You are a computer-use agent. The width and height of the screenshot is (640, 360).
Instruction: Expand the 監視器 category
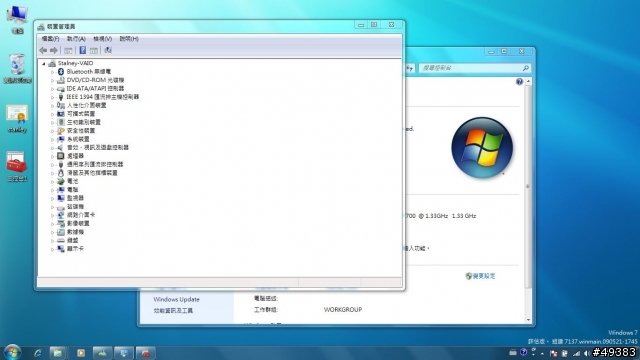click(52, 198)
